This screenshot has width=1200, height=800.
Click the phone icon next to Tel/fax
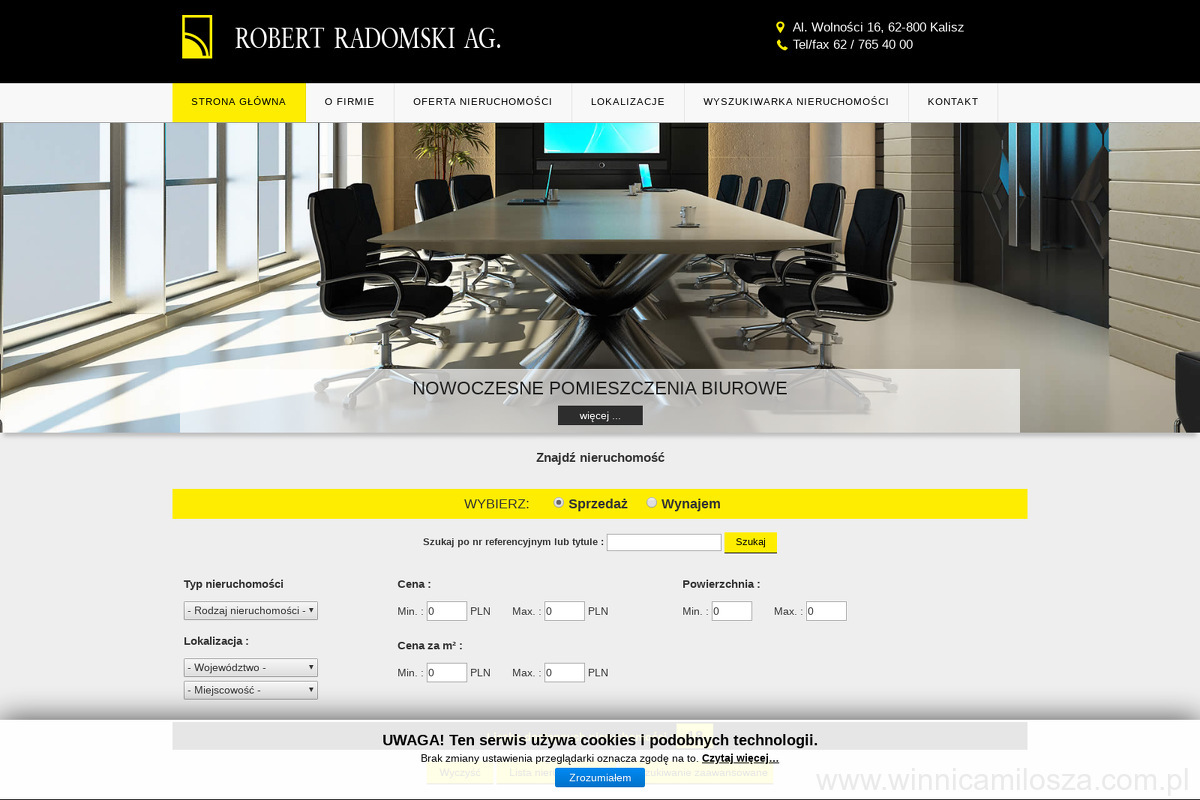coord(782,45)
